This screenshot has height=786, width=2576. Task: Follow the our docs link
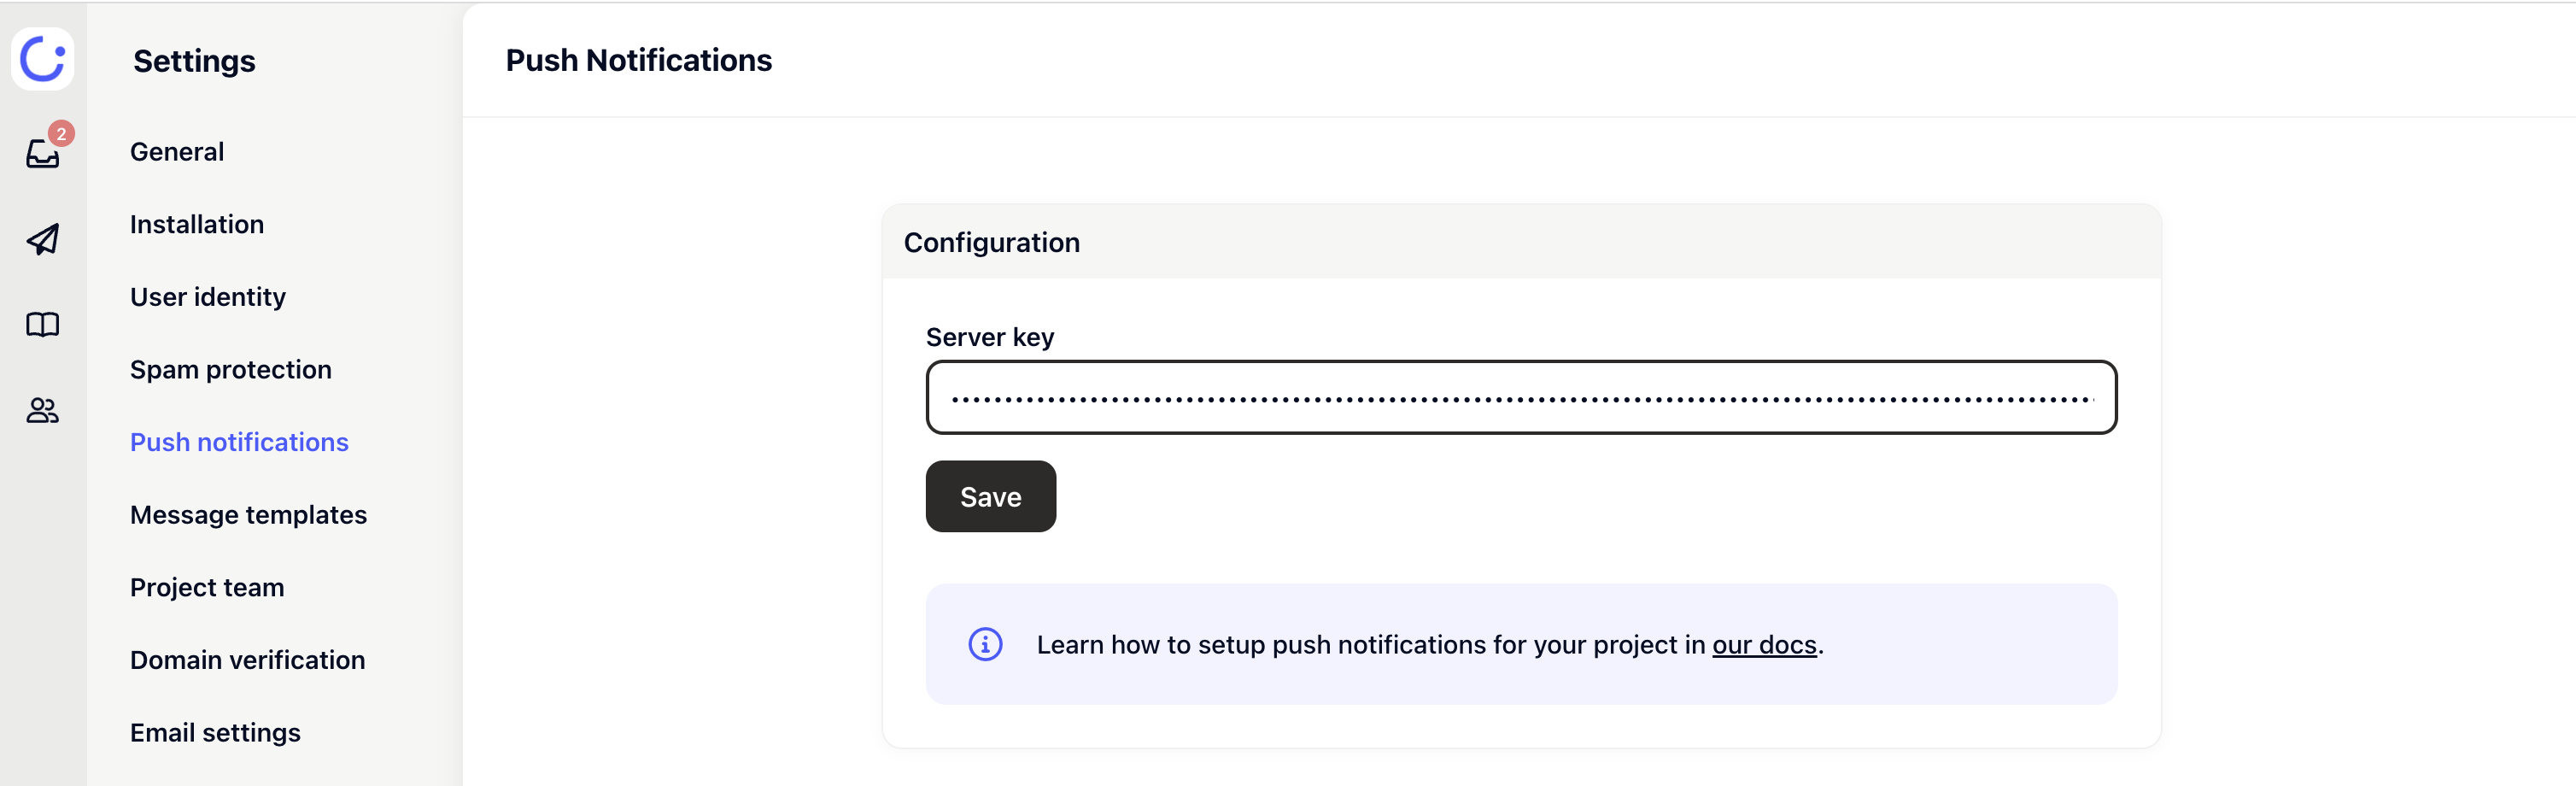click(x=1764, y=645)
